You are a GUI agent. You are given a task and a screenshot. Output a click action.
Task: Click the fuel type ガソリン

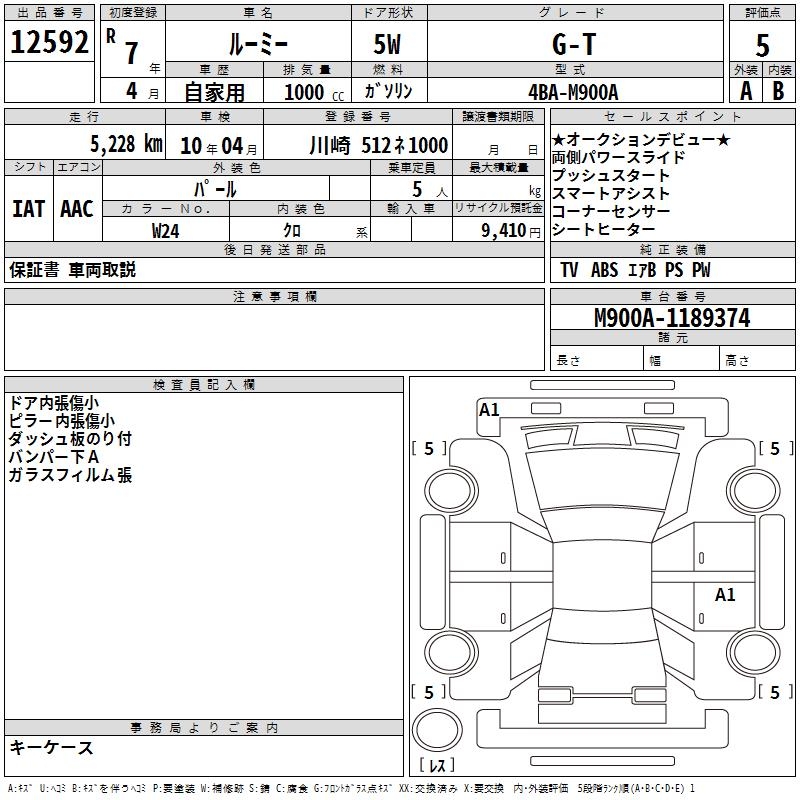(x=388, y=91)
